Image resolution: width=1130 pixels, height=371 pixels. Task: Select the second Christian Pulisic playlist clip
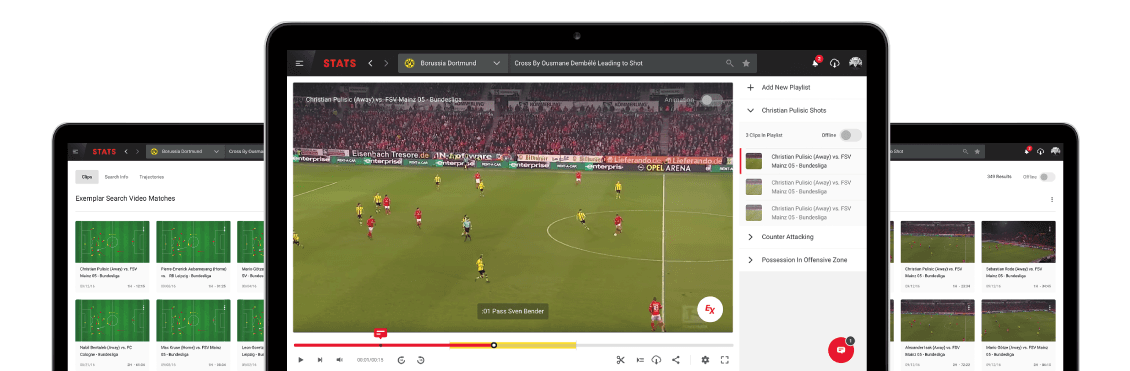(802, 187)
